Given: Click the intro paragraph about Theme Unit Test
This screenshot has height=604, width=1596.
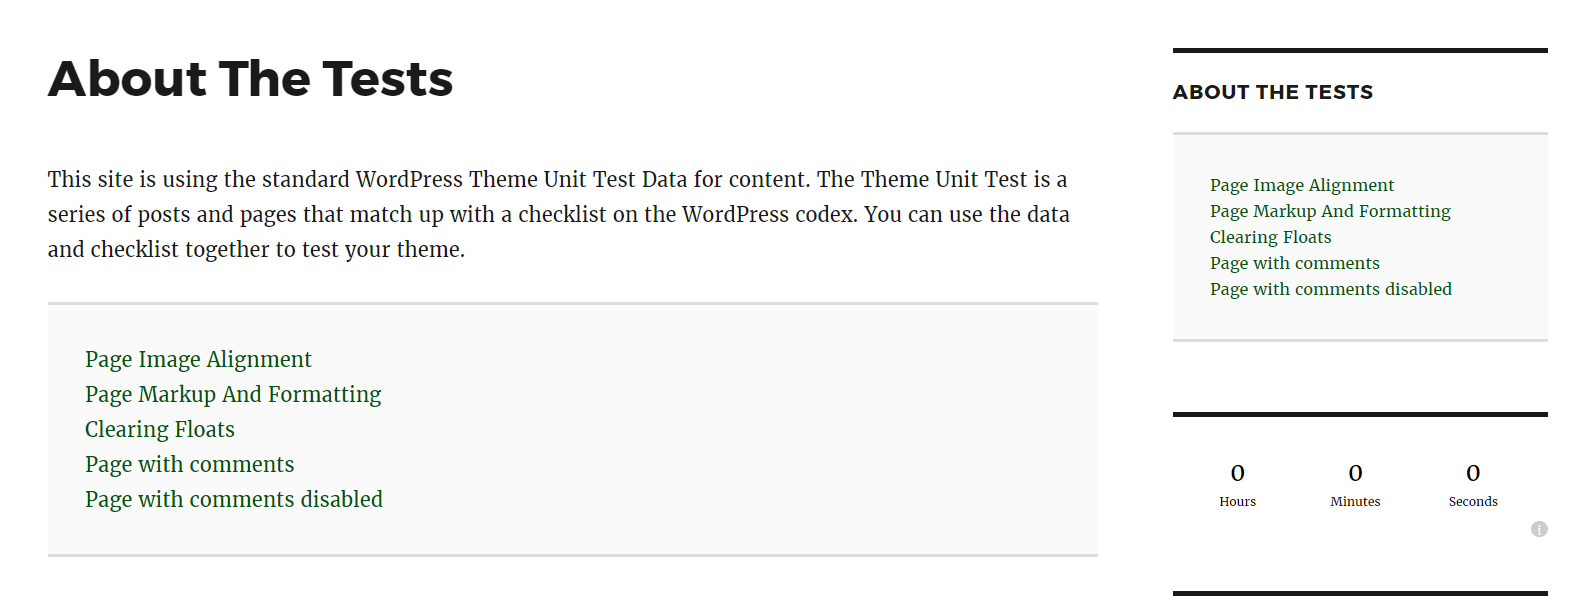Looking at the screenshot, I should (x=558, y=214).
